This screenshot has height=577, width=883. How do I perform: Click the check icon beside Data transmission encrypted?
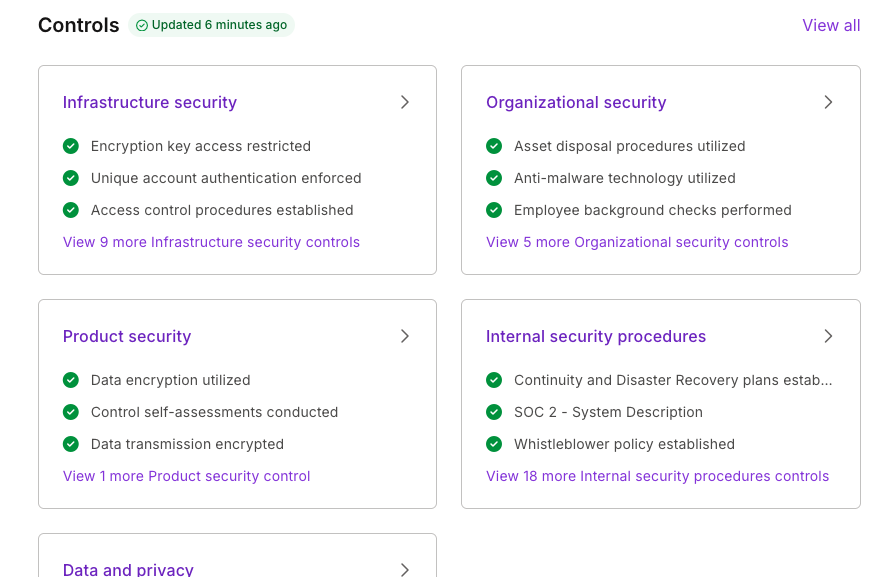pos(71,444)
